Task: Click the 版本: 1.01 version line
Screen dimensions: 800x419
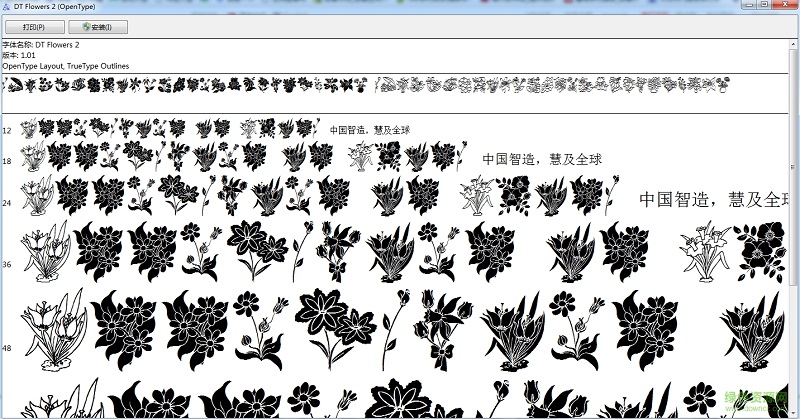Action: 19,55
